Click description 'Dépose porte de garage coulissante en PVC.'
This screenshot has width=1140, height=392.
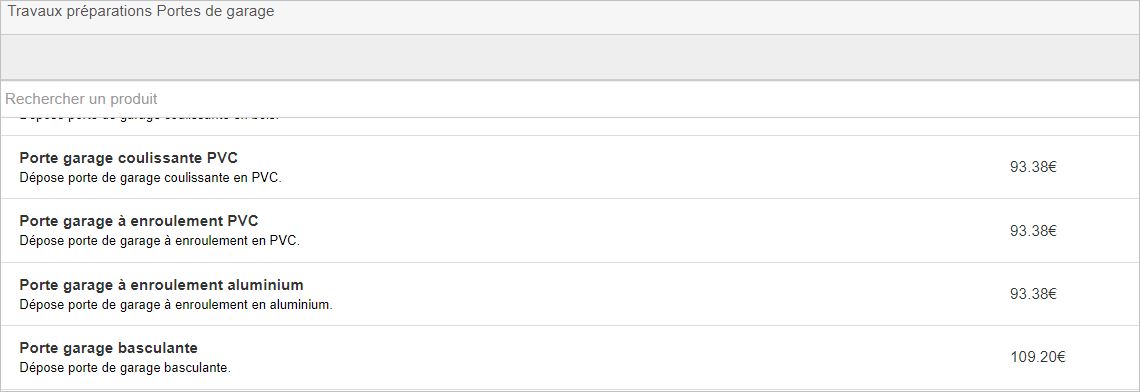coord(150,178)
